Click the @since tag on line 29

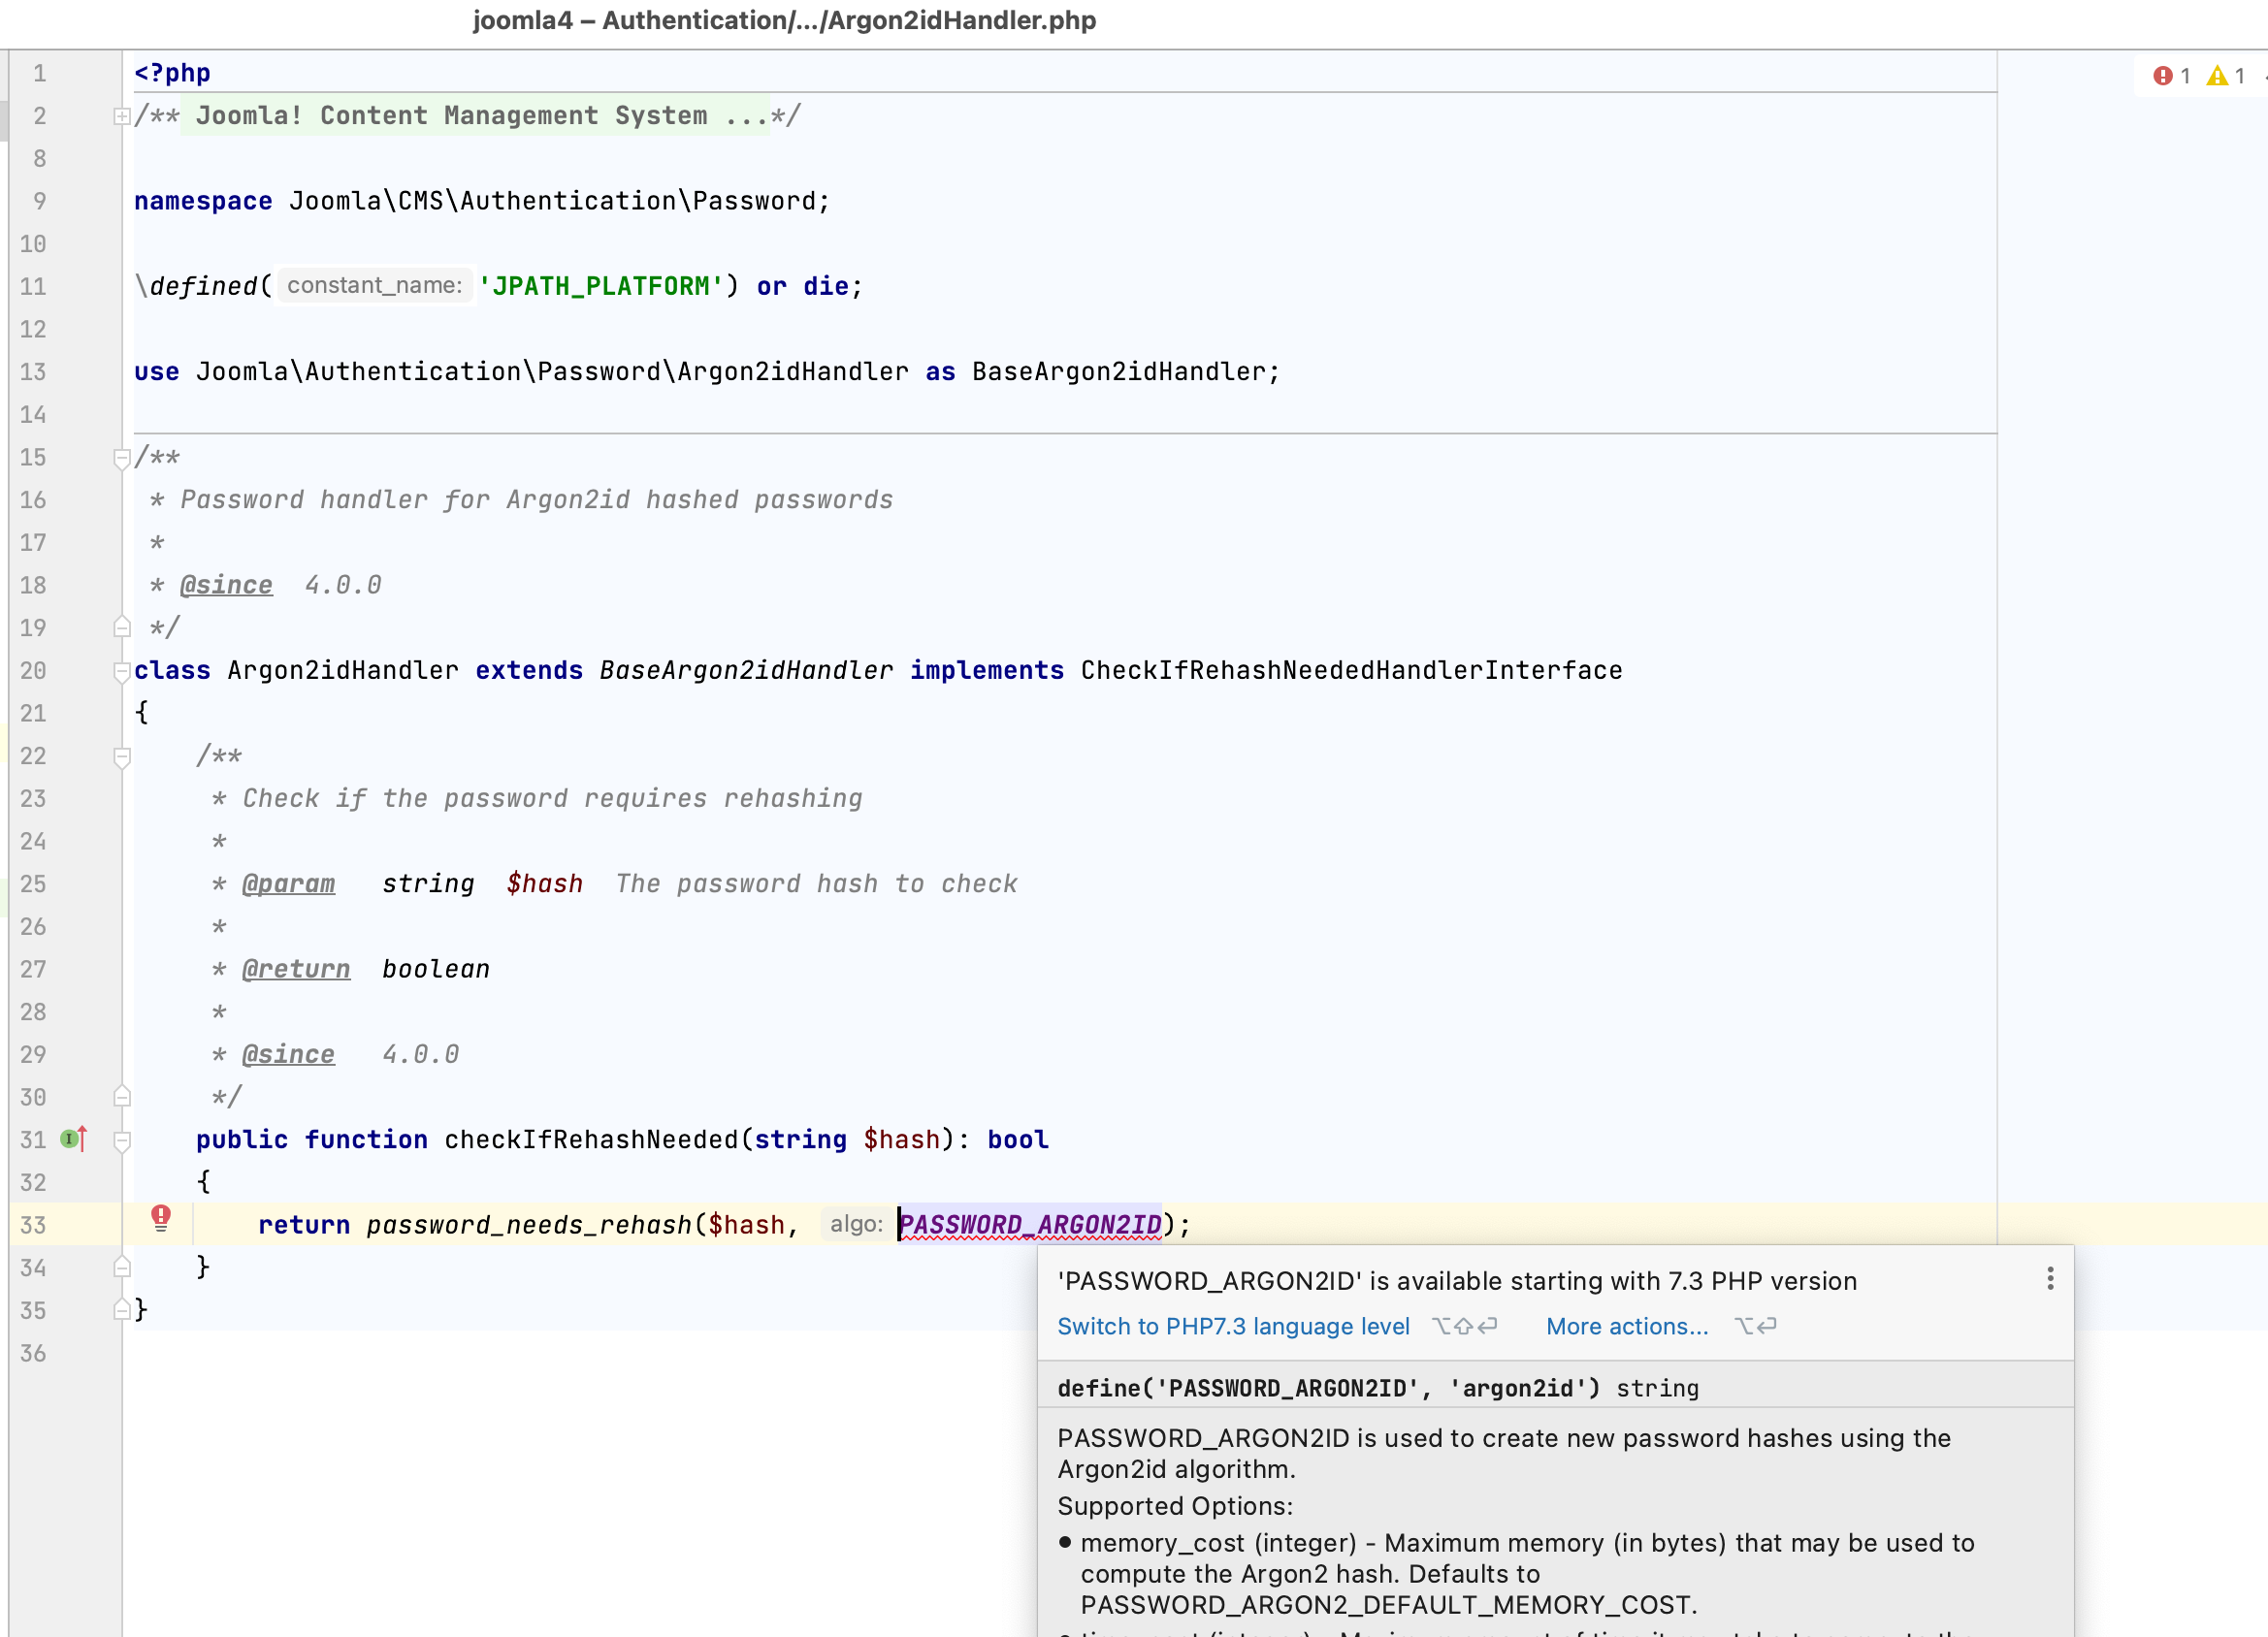click(288, 1054)
